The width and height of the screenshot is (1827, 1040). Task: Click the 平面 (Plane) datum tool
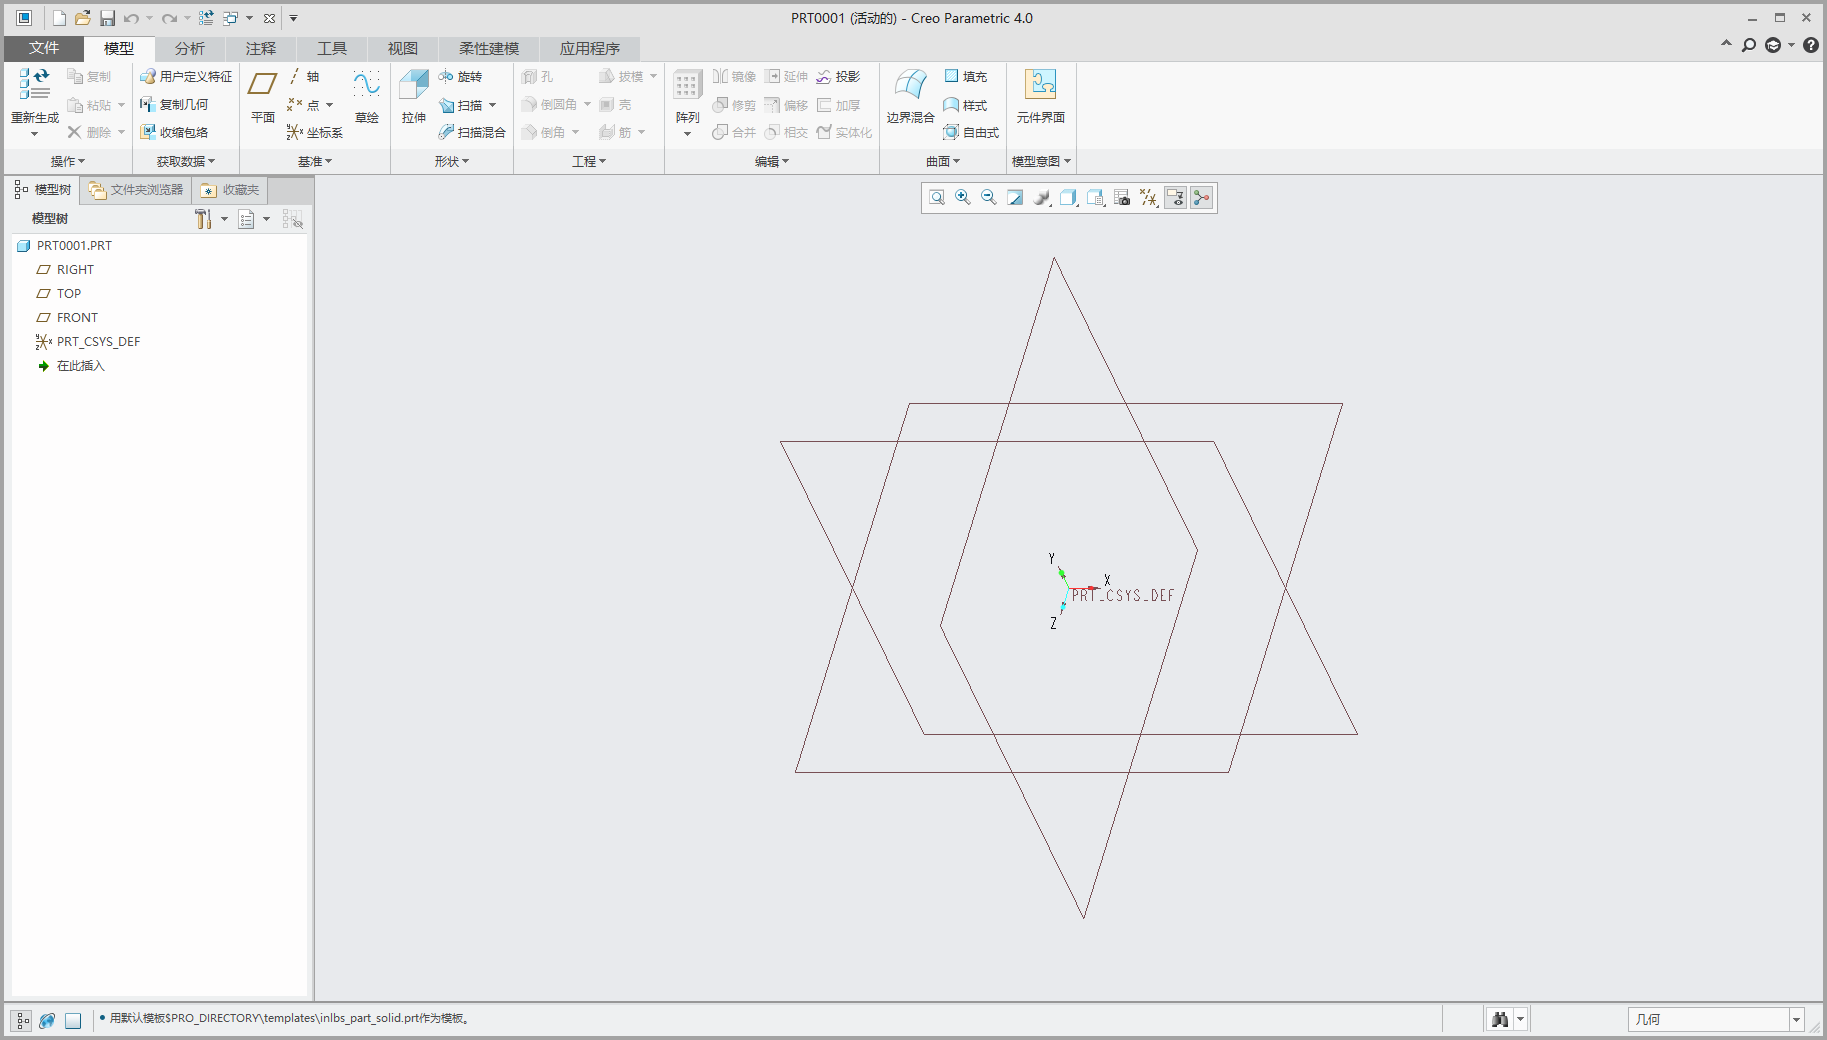(x=261, y=95)
